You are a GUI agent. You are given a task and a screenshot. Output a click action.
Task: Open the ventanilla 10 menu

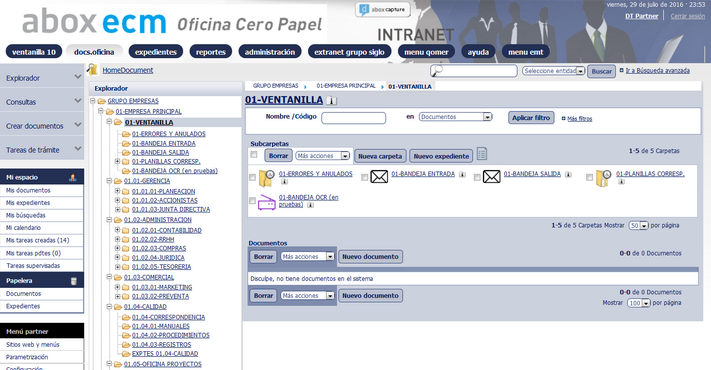coord(34,52)
